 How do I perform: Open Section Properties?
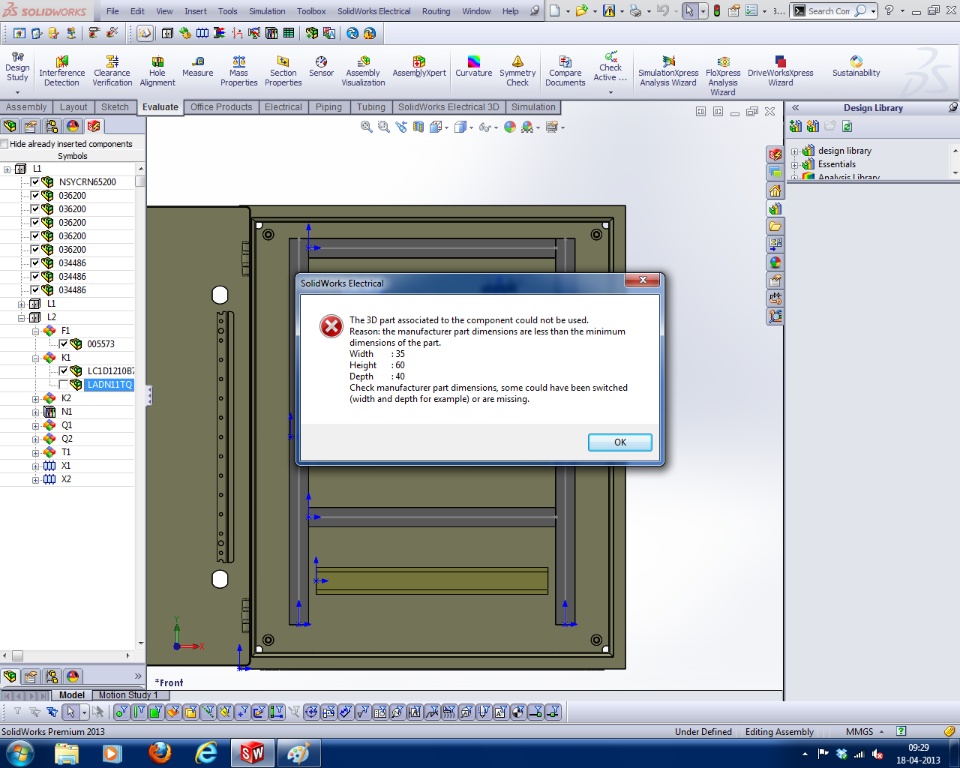point(283,71)
